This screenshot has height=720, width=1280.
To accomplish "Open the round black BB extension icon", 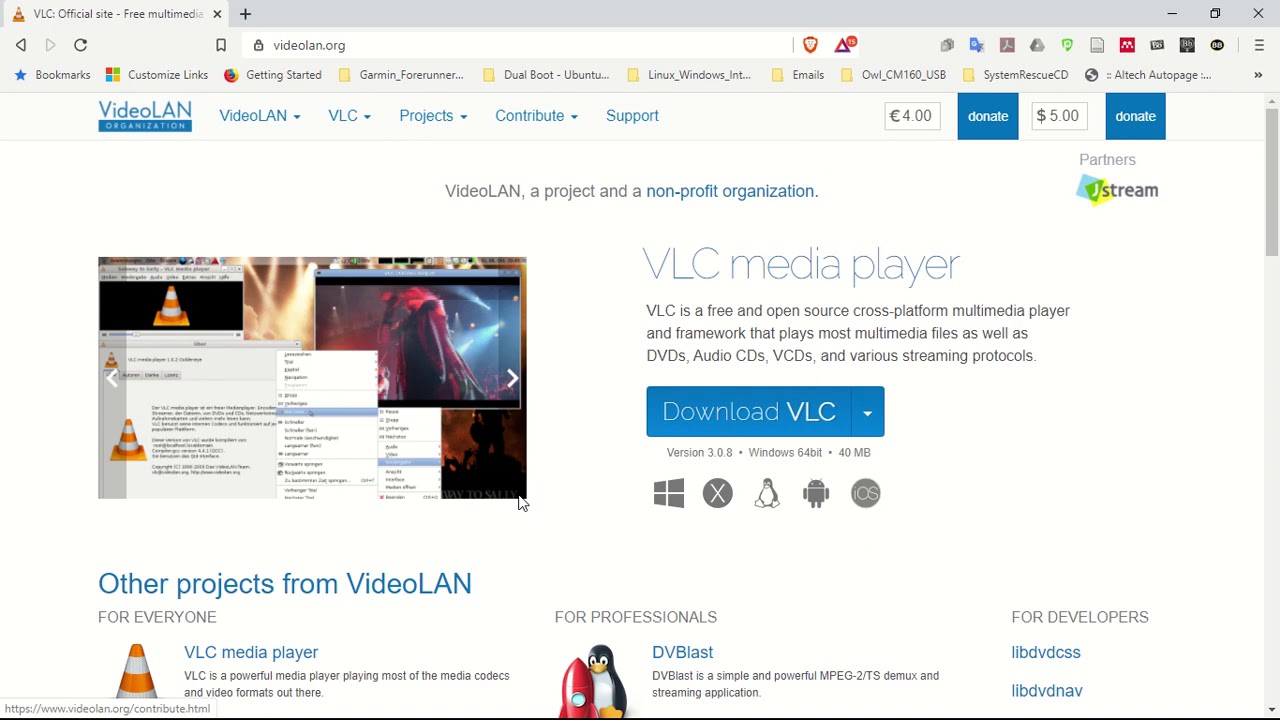I will 1217,45.
